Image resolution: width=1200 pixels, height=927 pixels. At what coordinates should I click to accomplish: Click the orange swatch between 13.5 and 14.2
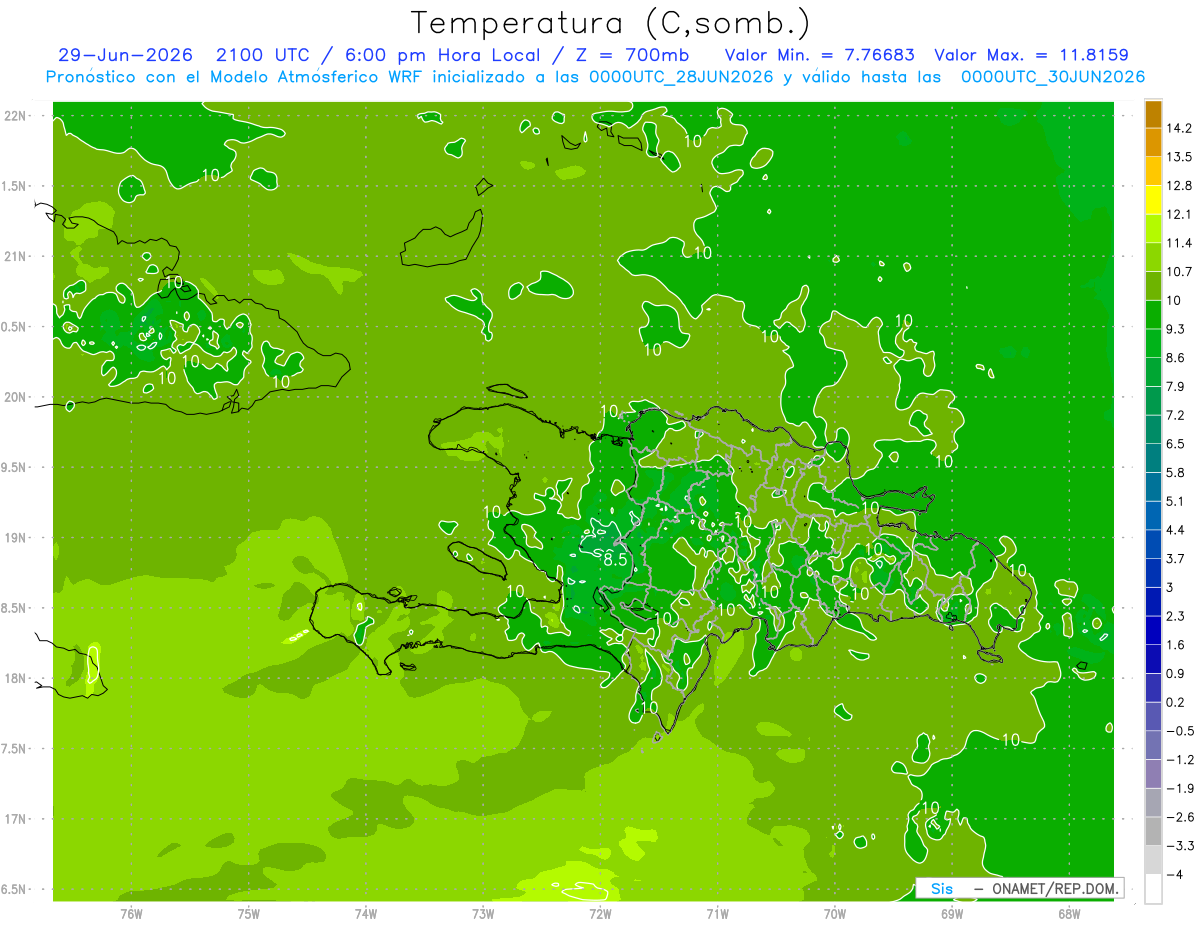1153,142
